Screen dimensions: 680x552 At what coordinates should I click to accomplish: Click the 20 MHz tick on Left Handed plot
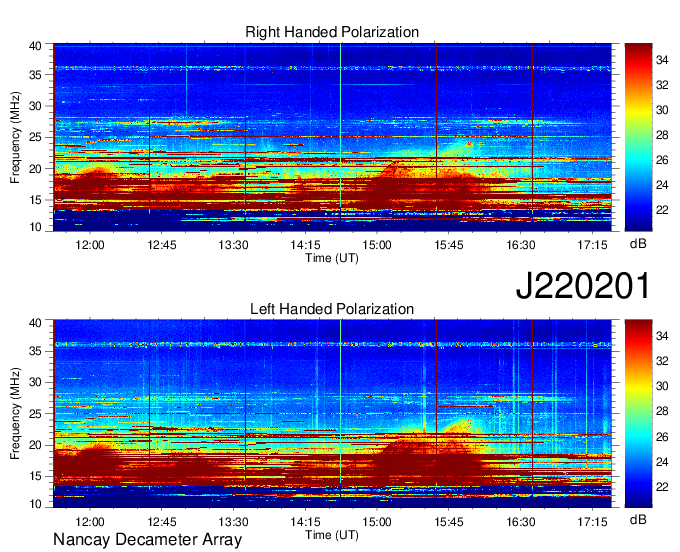point(36,445)
